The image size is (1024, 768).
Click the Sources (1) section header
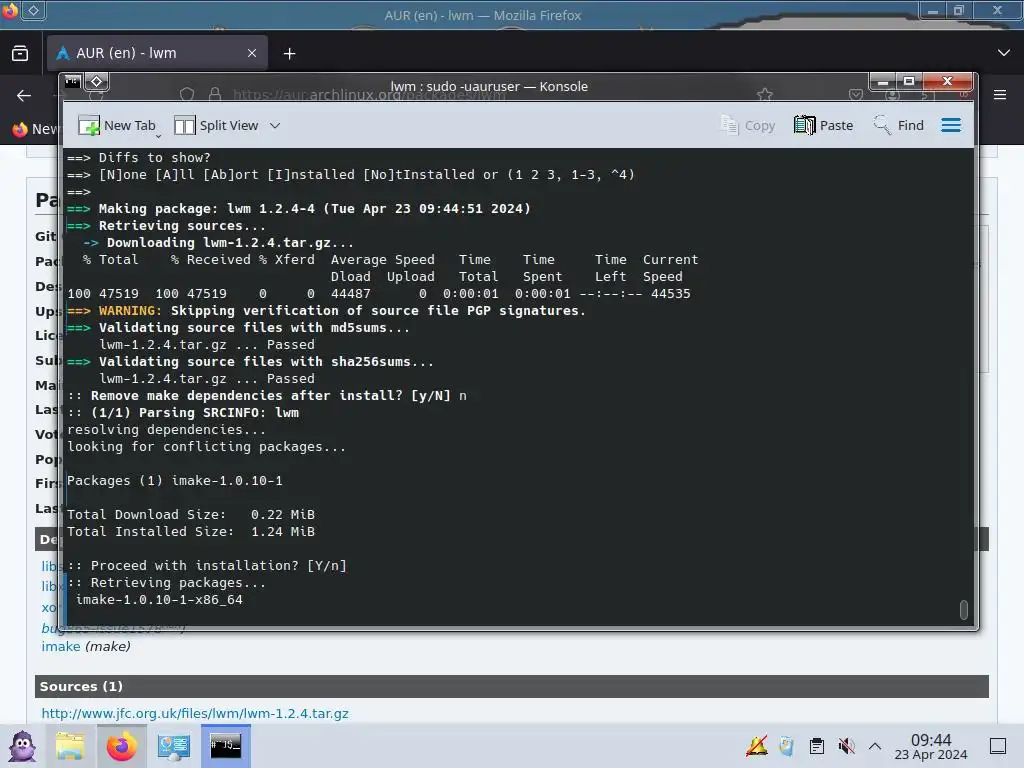(511, 686)
